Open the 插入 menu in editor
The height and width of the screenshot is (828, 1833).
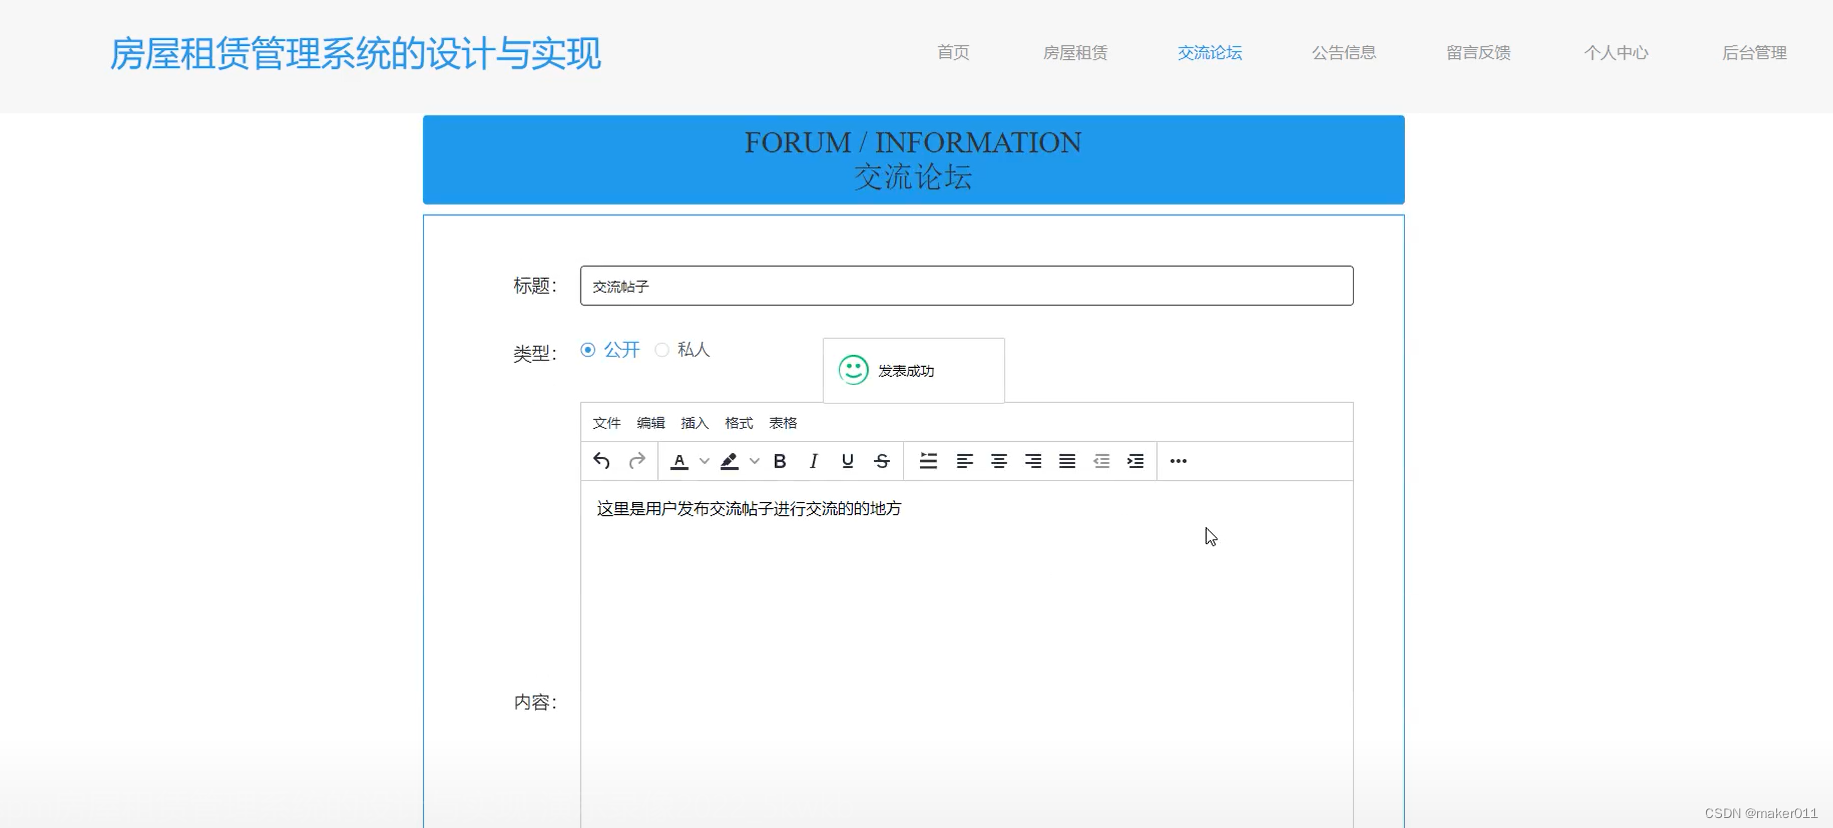click(x=695, y=423)
